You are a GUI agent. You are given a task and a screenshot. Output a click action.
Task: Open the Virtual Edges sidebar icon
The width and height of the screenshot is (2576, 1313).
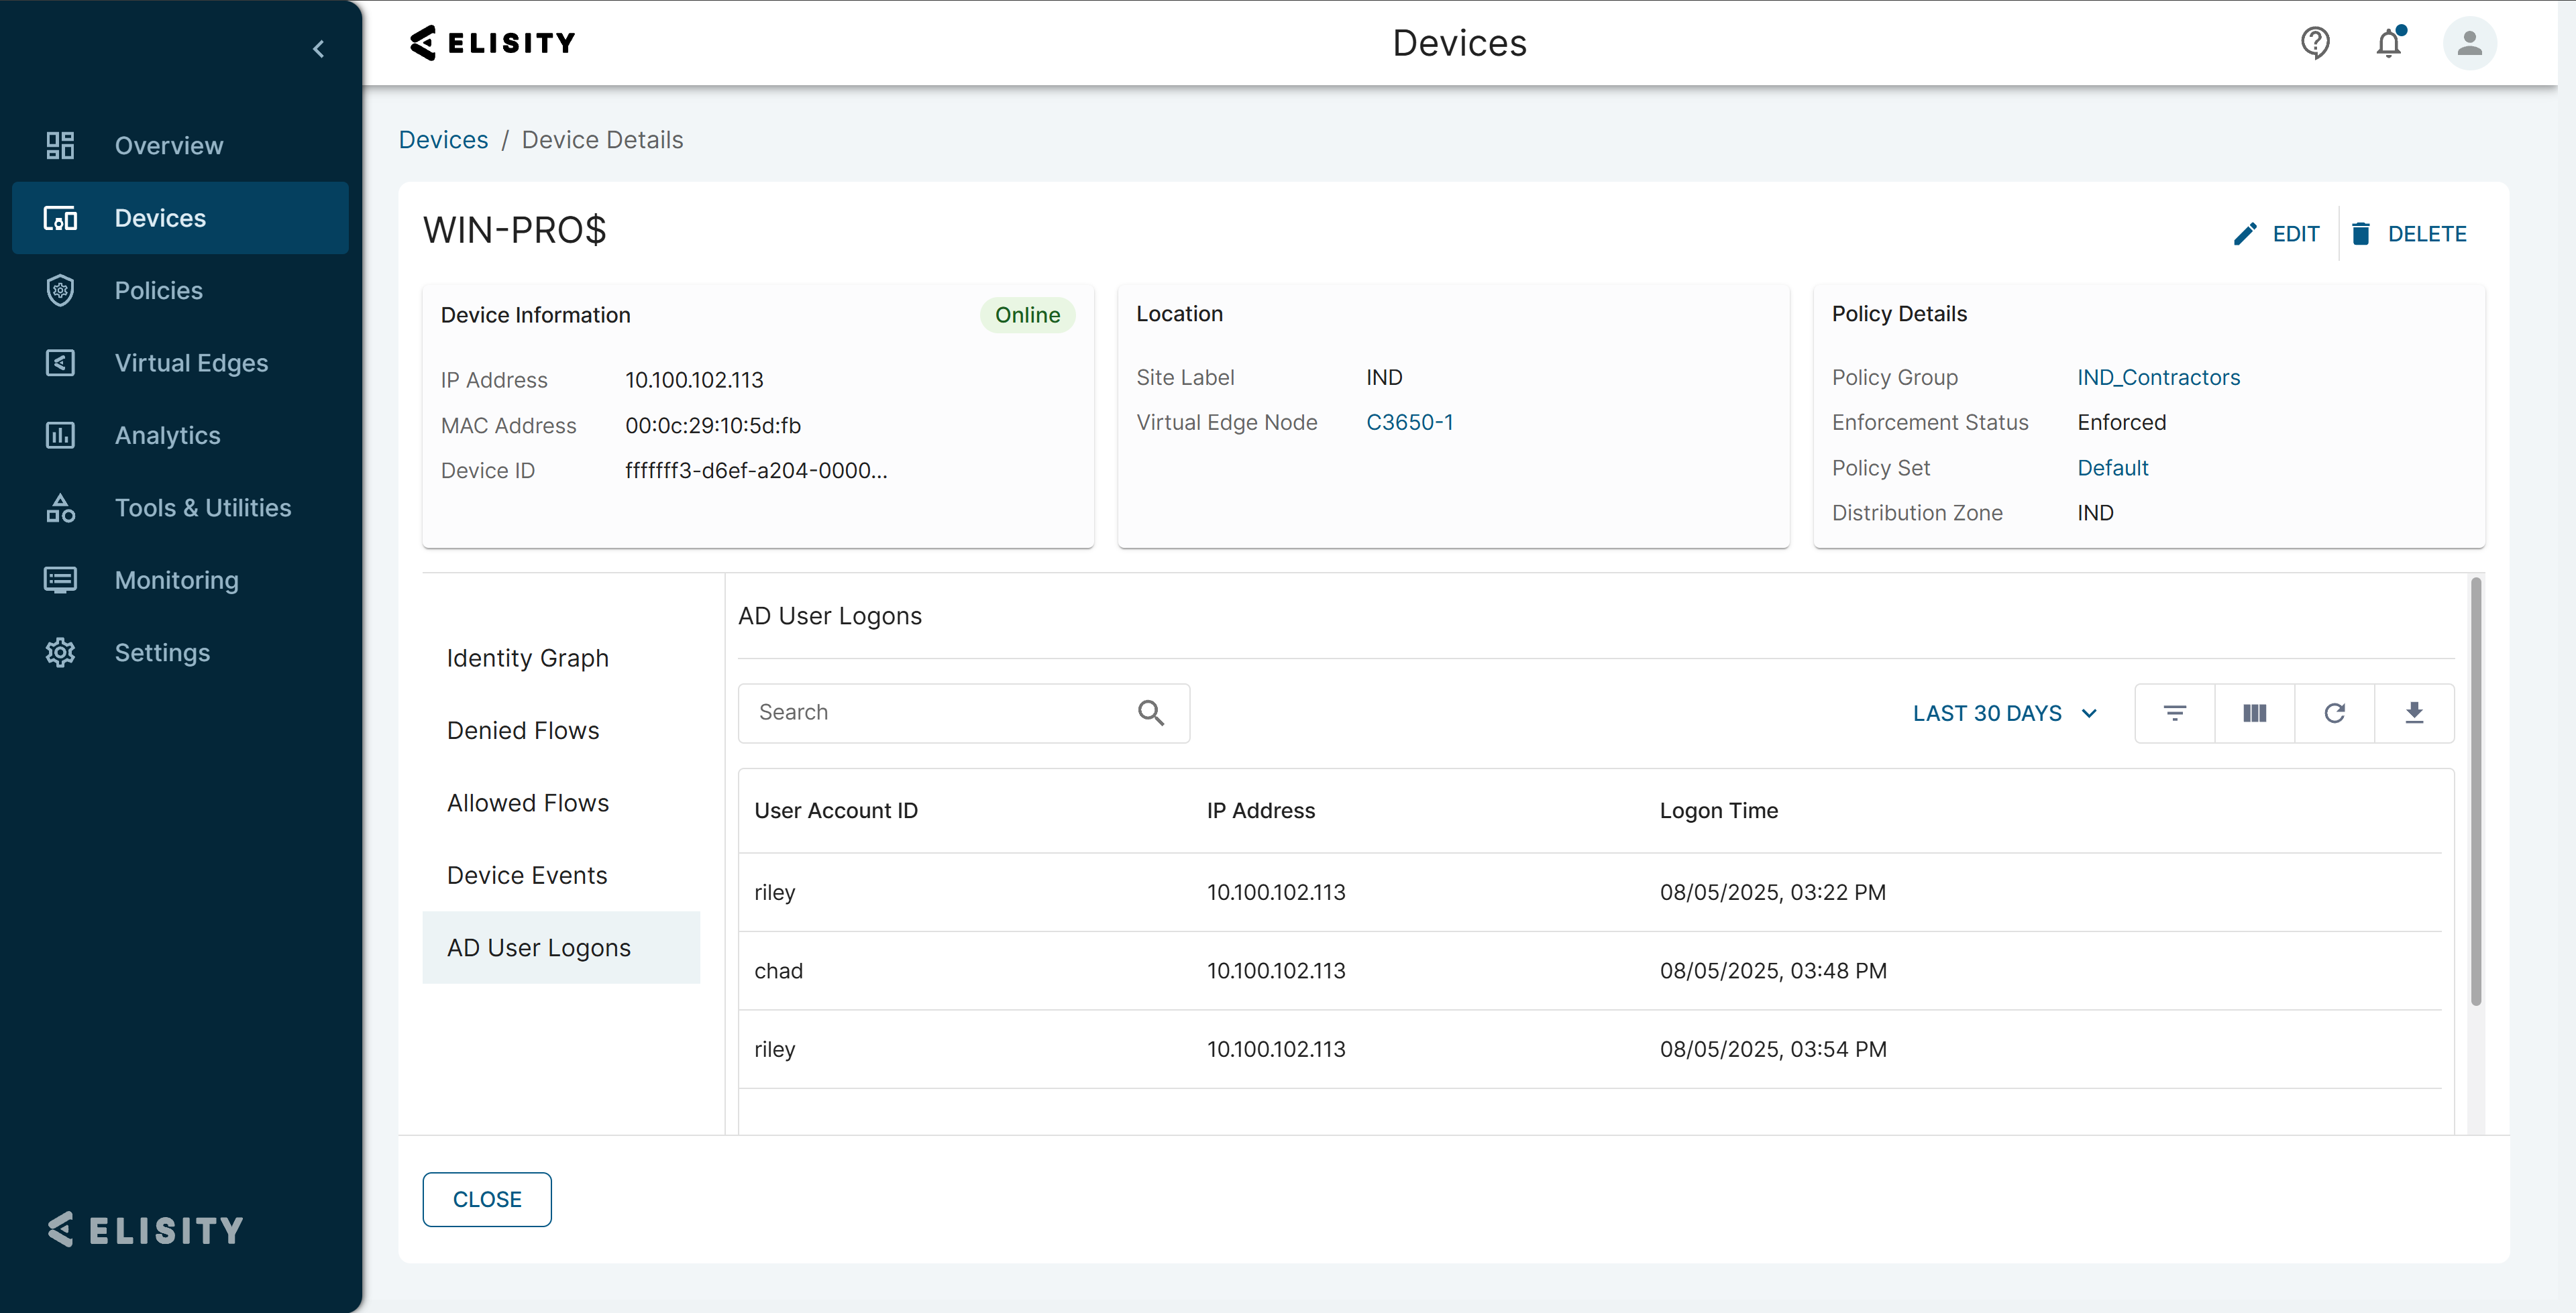pyautogui.click(x=60, y=363)
